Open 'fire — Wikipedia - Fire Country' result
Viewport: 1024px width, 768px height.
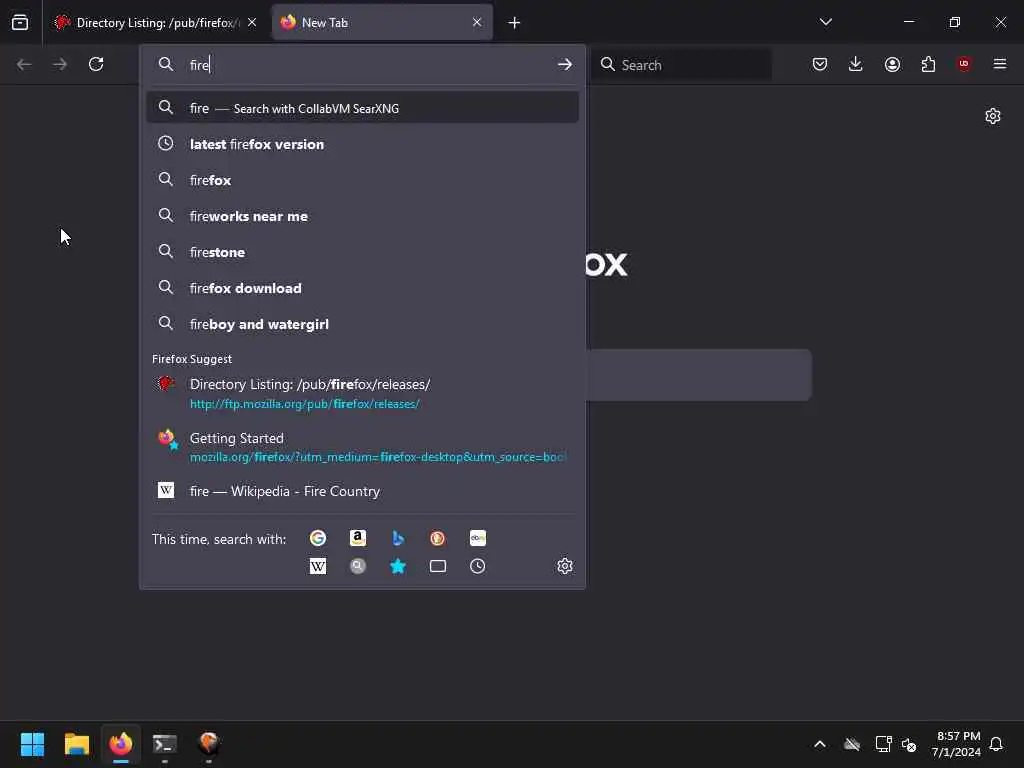tap(362, 491)
